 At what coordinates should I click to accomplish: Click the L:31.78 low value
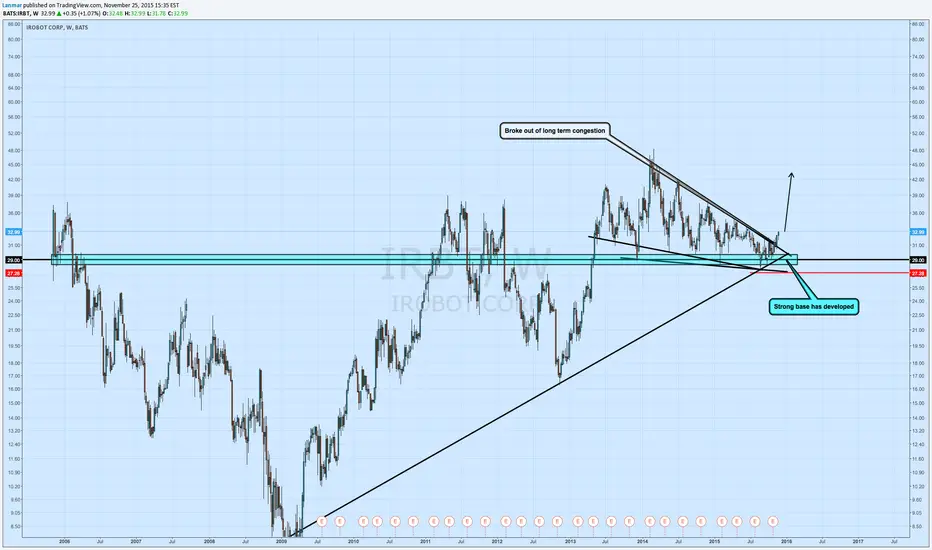(x=158, y=13)
